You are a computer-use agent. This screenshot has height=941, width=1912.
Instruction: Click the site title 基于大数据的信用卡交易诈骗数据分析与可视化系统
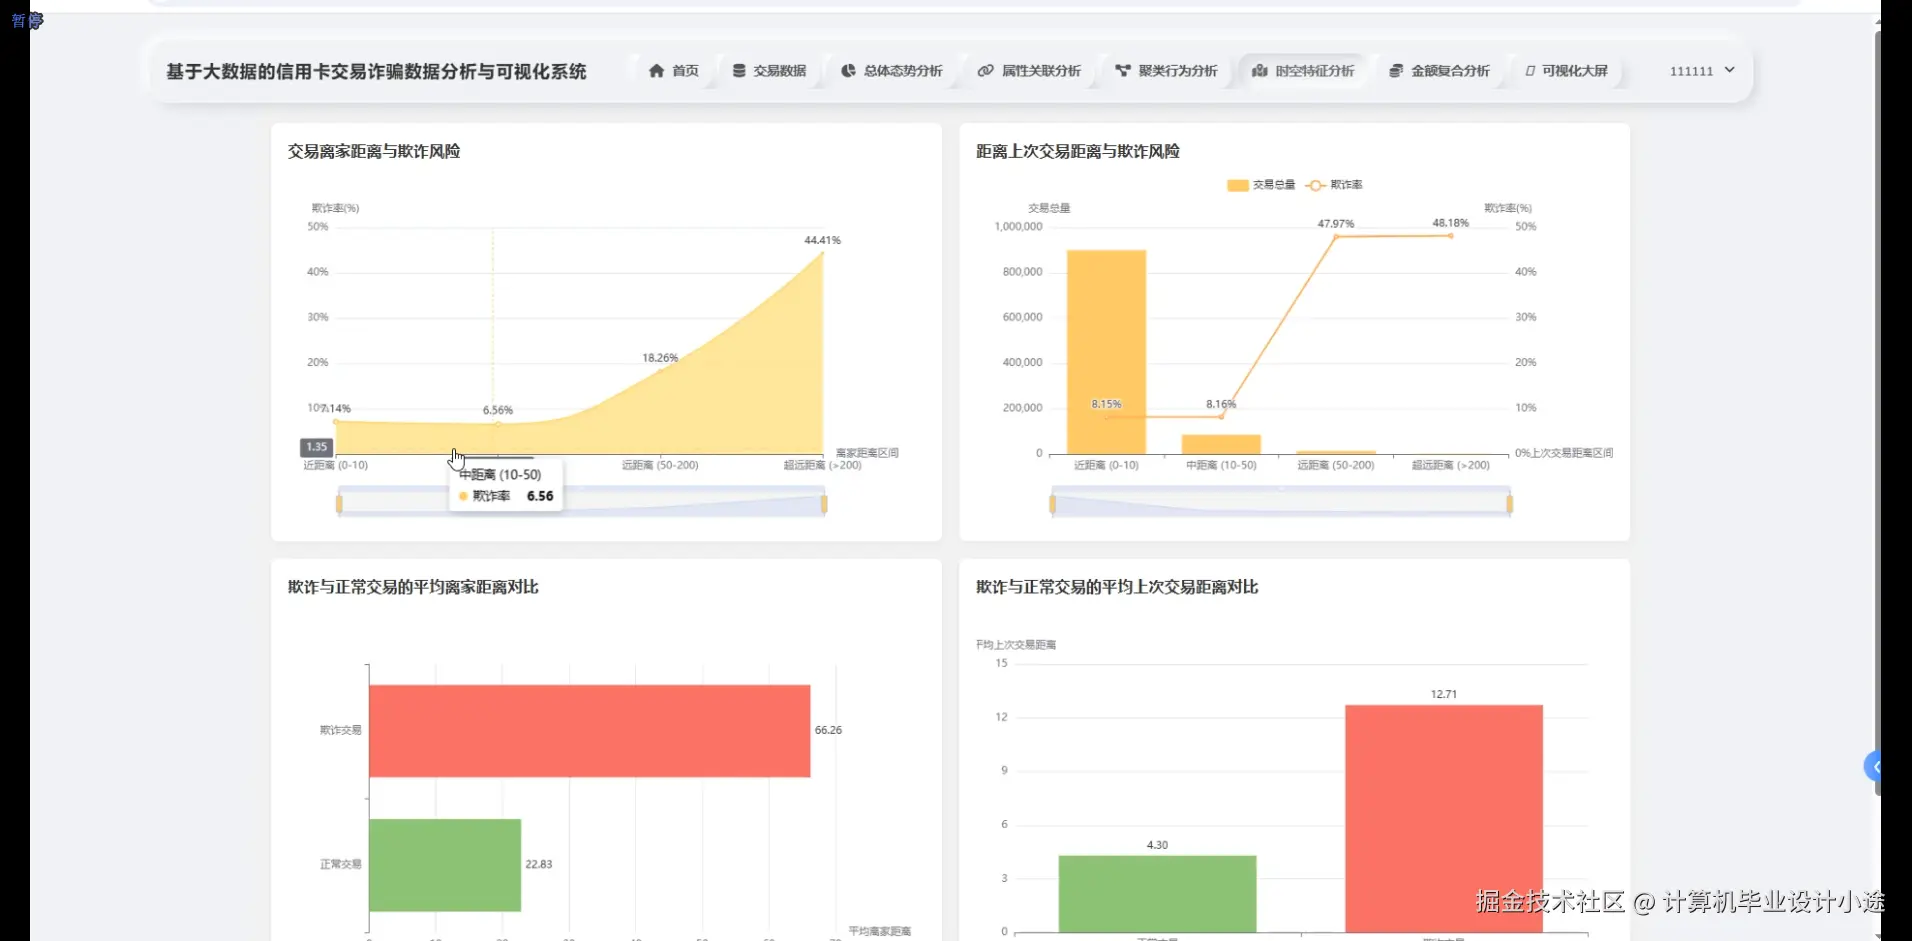(x=376, y=72)
